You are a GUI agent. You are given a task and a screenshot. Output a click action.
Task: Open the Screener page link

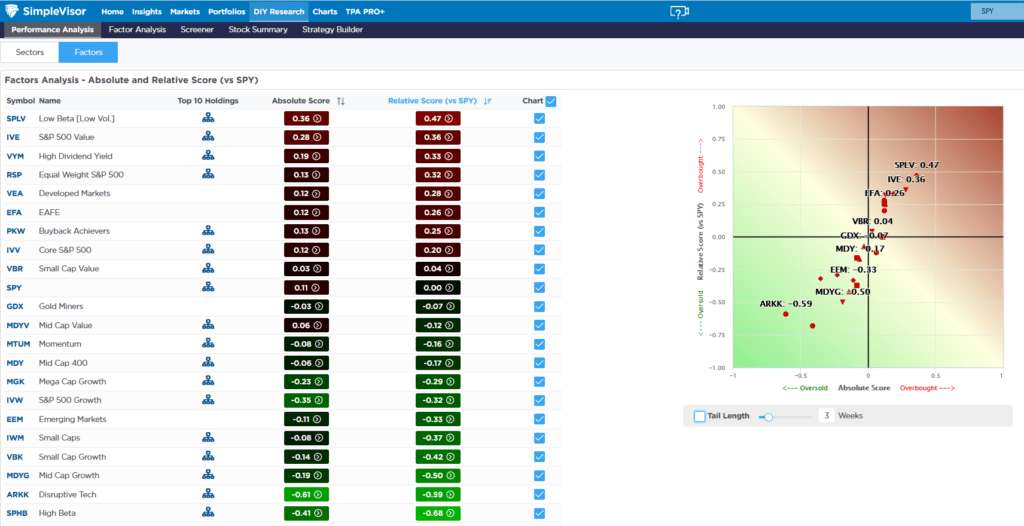point(197,30)
